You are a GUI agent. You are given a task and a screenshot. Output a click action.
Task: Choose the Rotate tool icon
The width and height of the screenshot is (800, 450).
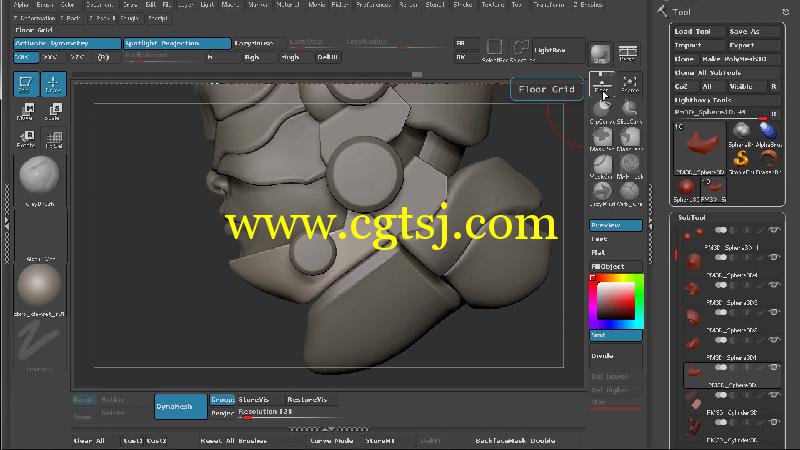[x=26, y=139]
